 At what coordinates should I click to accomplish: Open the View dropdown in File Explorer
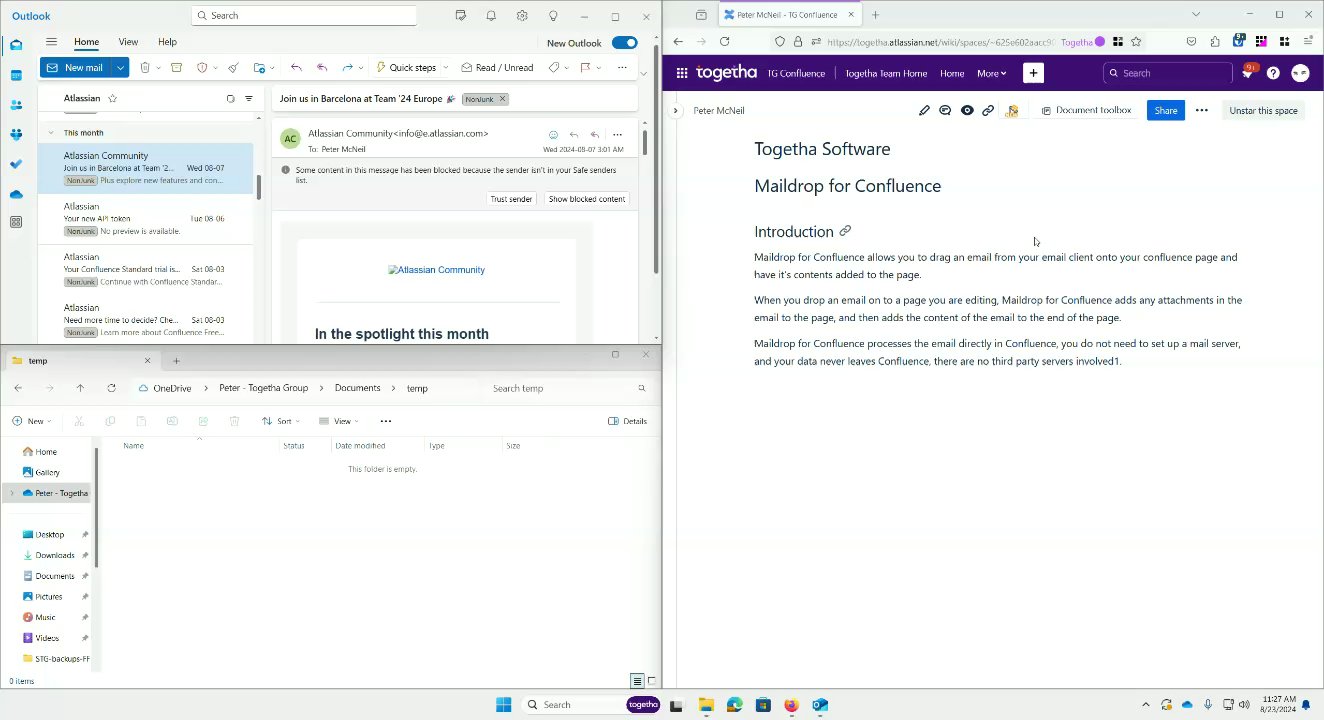339,421
